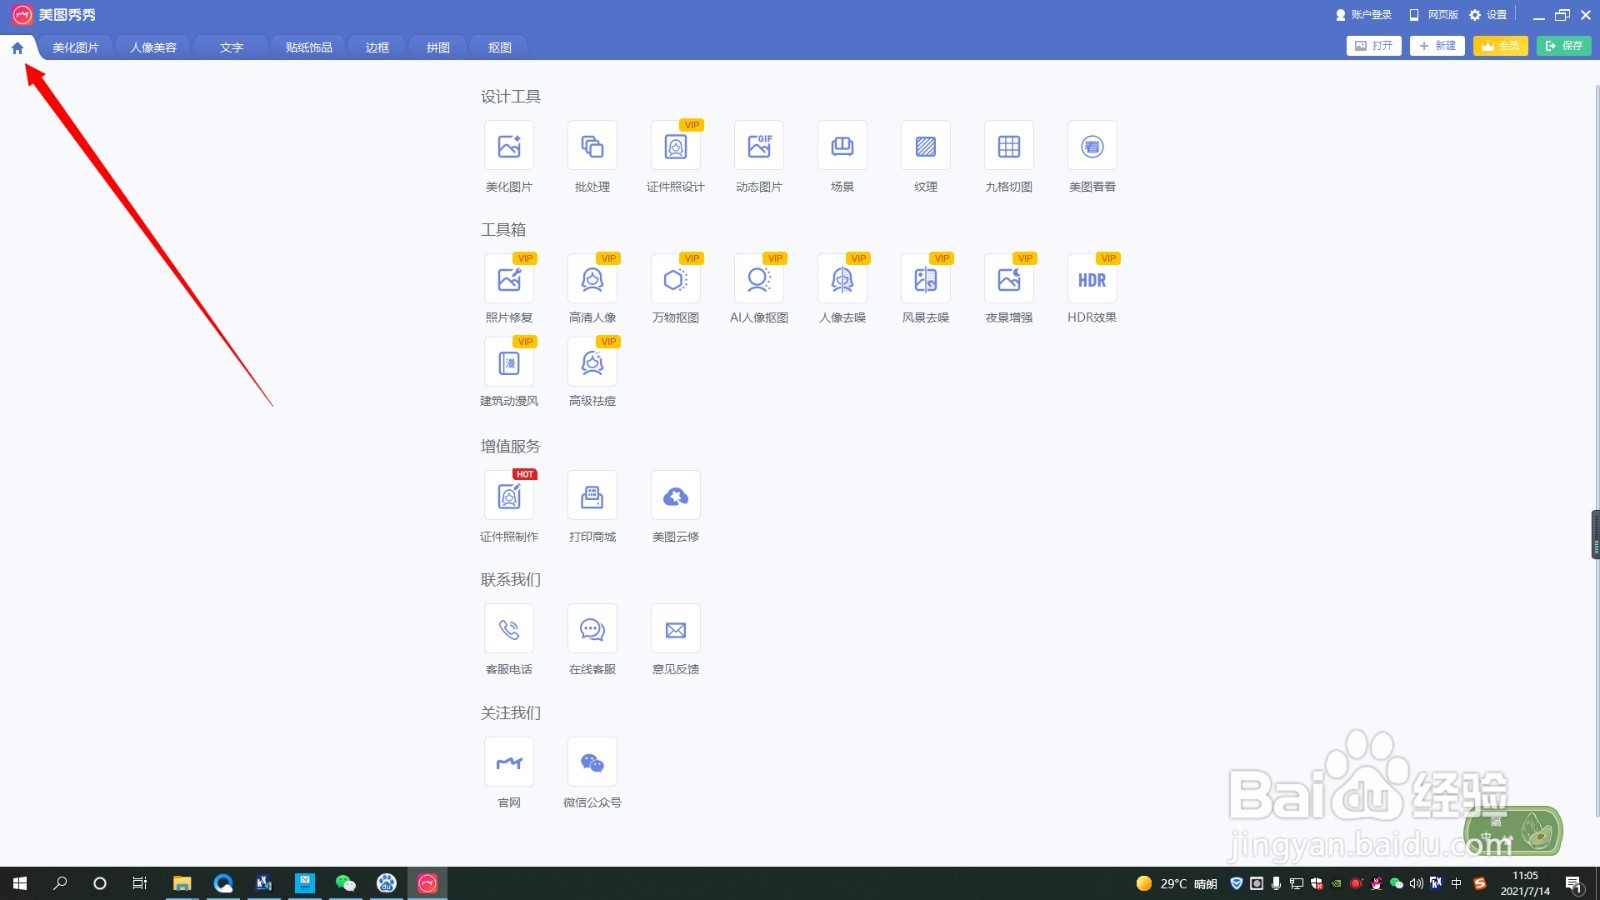Screen dimensions: 1600x900
Task: Click 账户登录 account login
Action: tap(1364, 15)
